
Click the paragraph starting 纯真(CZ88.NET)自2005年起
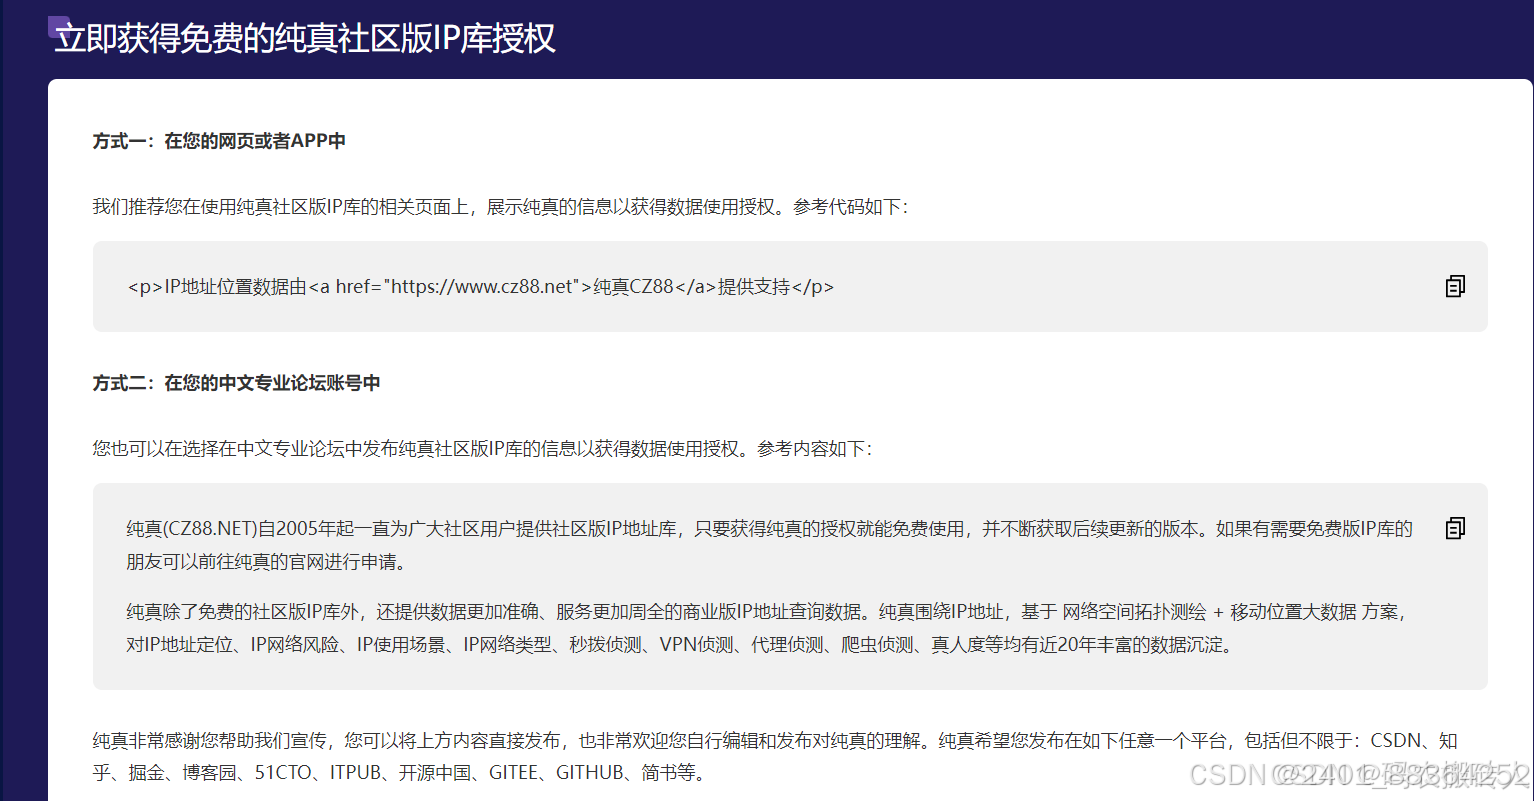(770, 545)
